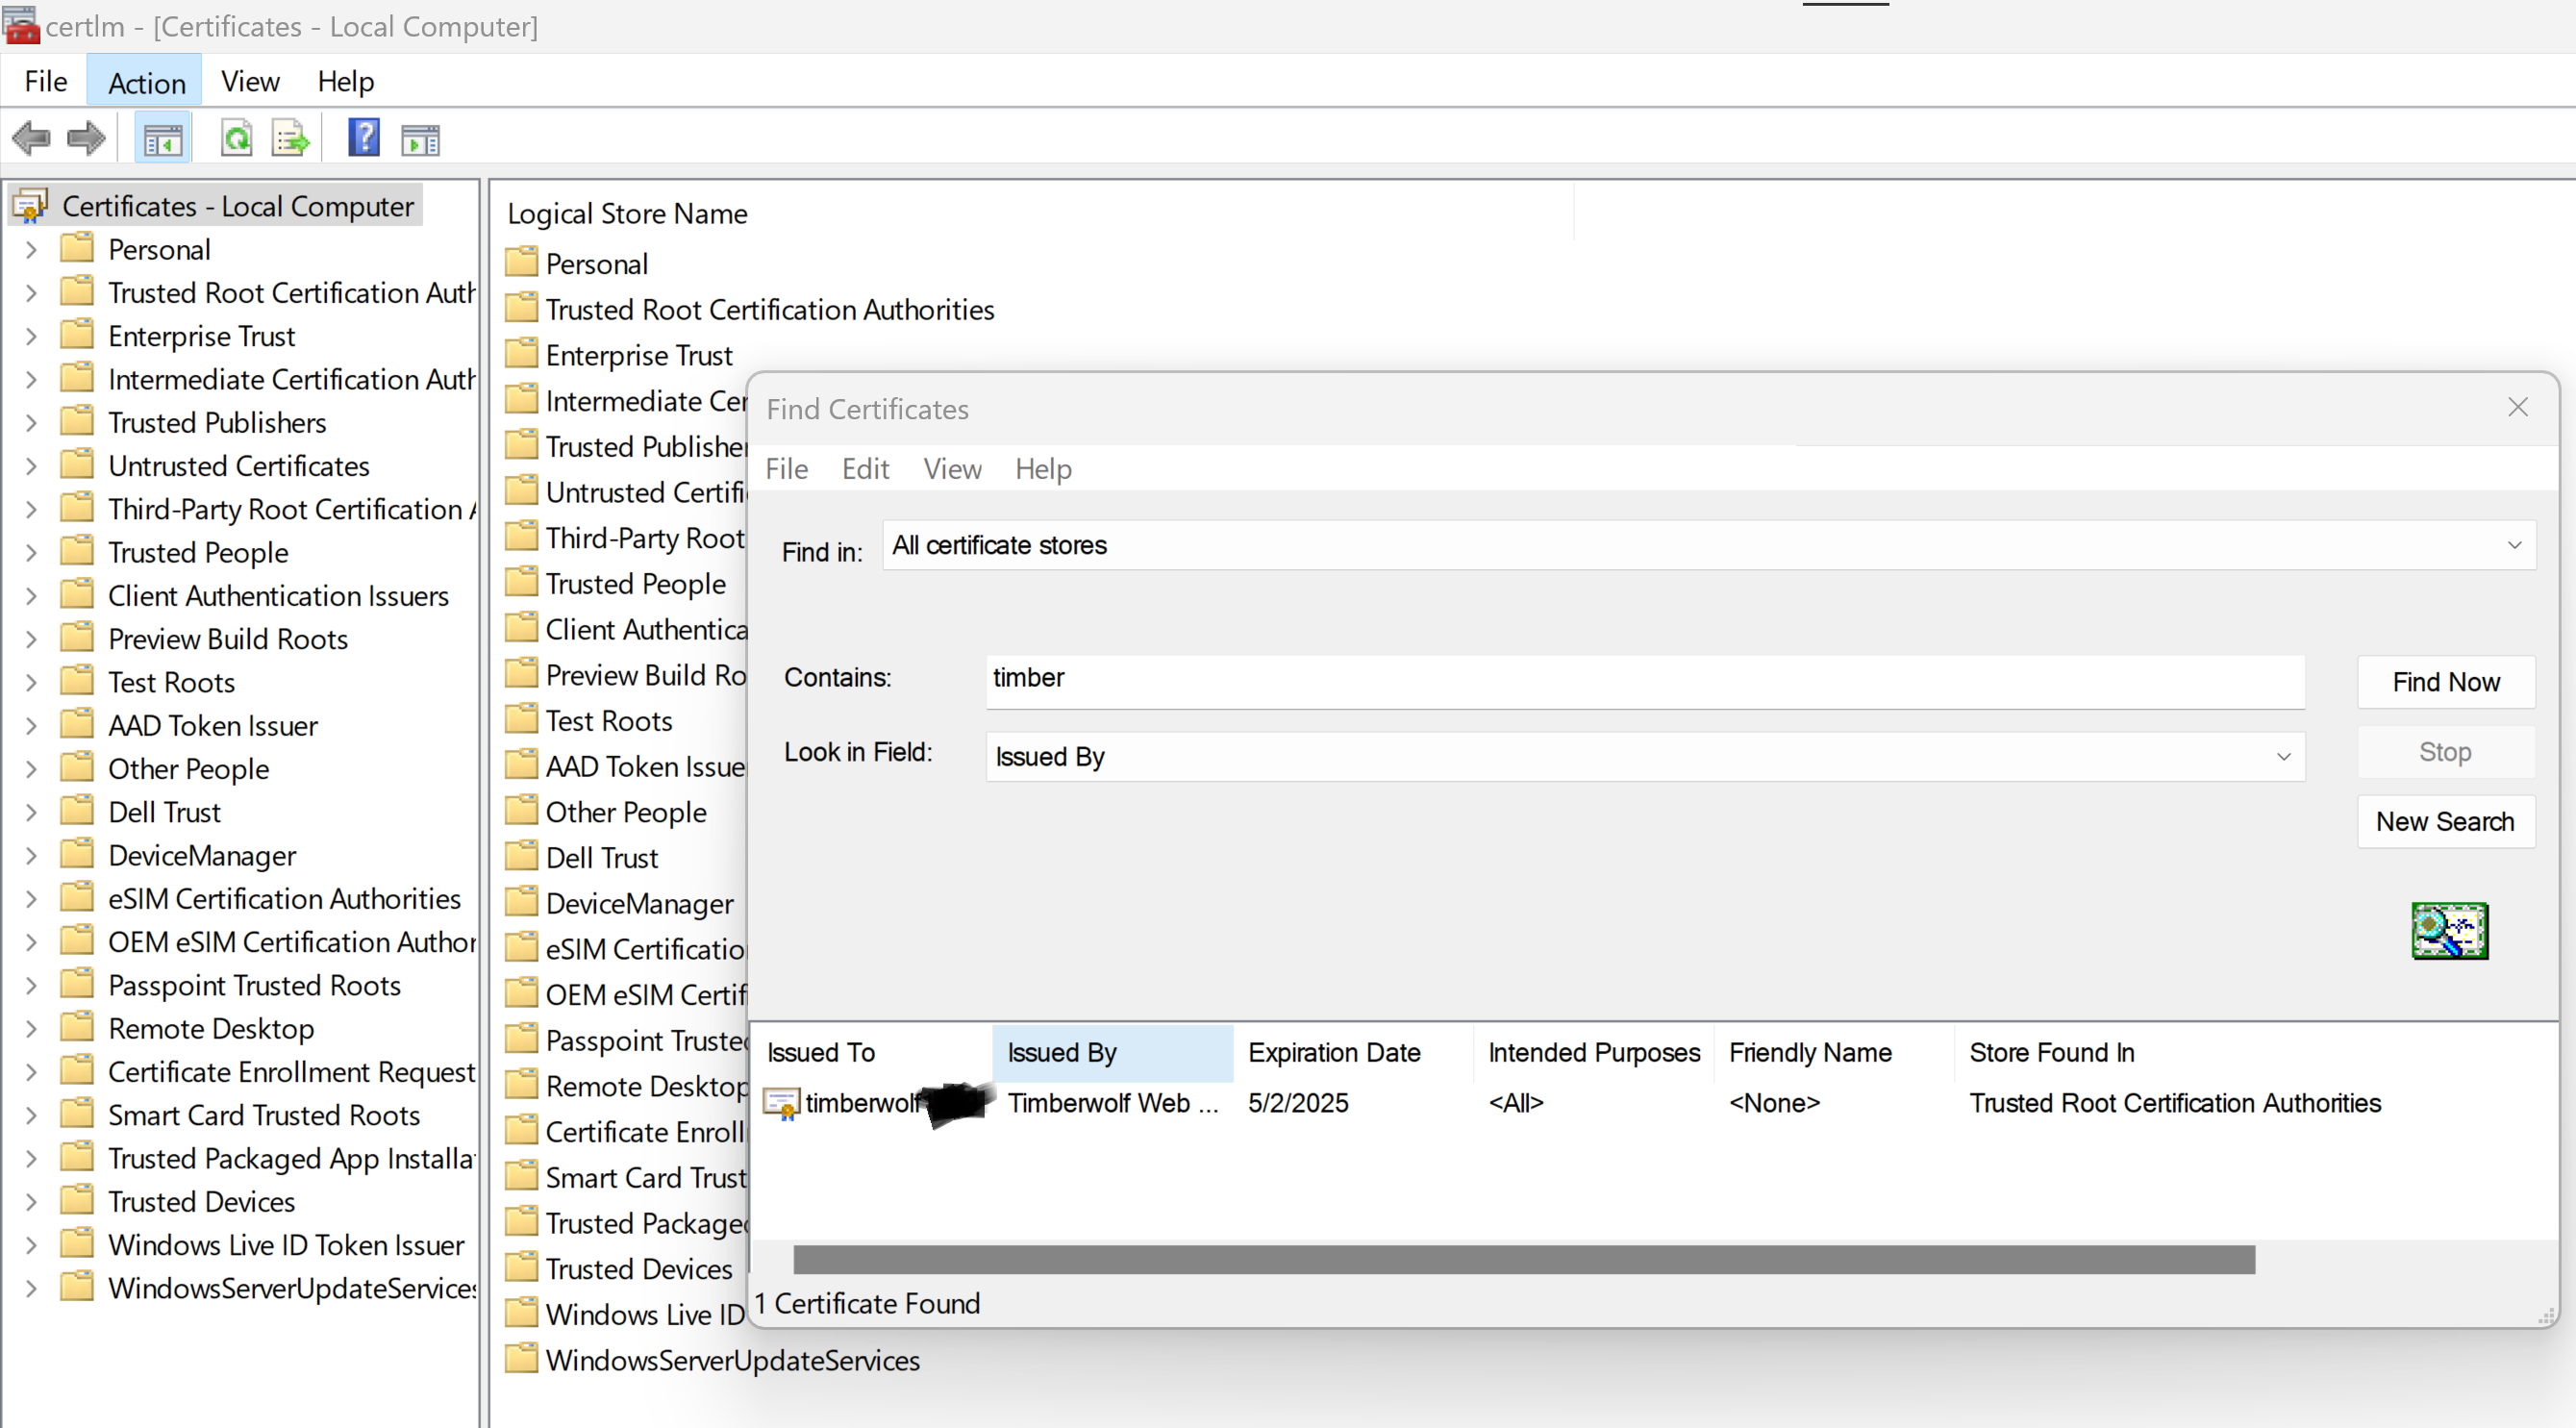2576x1428 pixels.
Task: Click the Back arrow toolbar icon
Action: pyautogui.click(x=32, y=138)
